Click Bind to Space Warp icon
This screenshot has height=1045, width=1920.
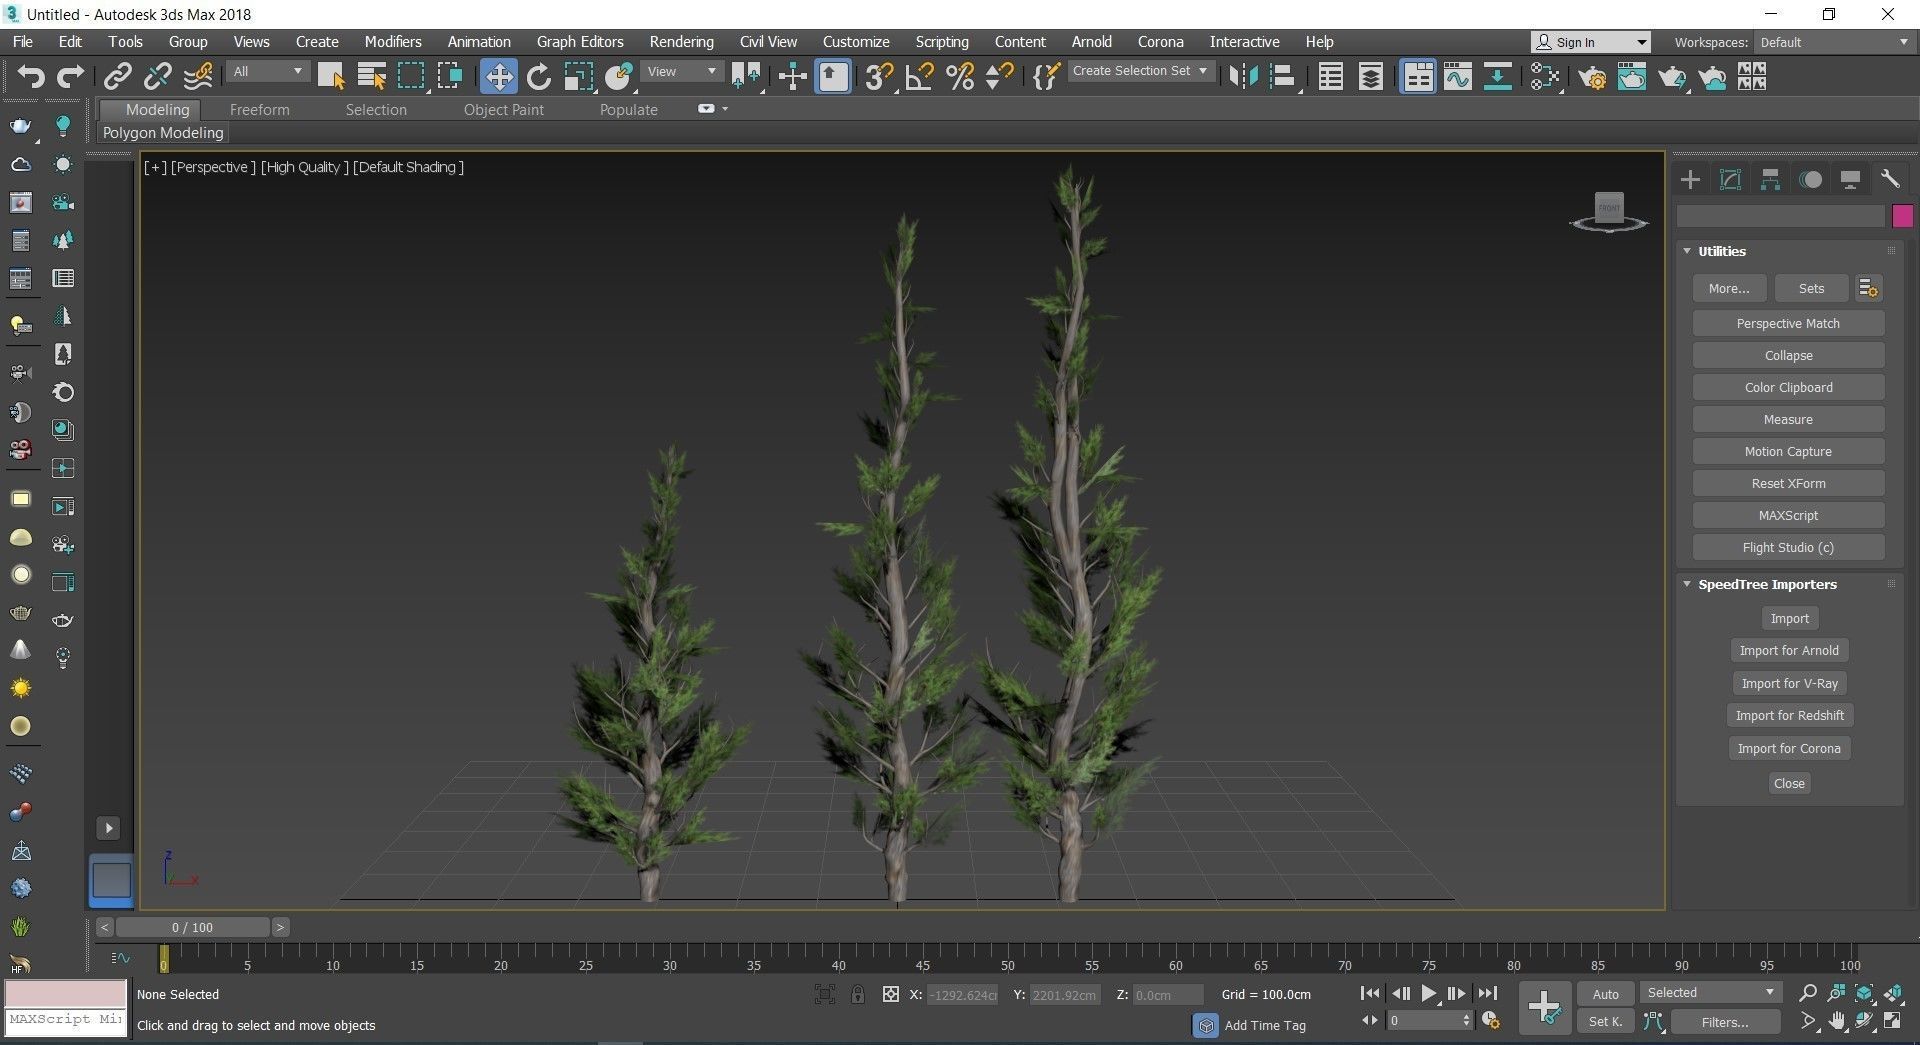click(198, 76)
